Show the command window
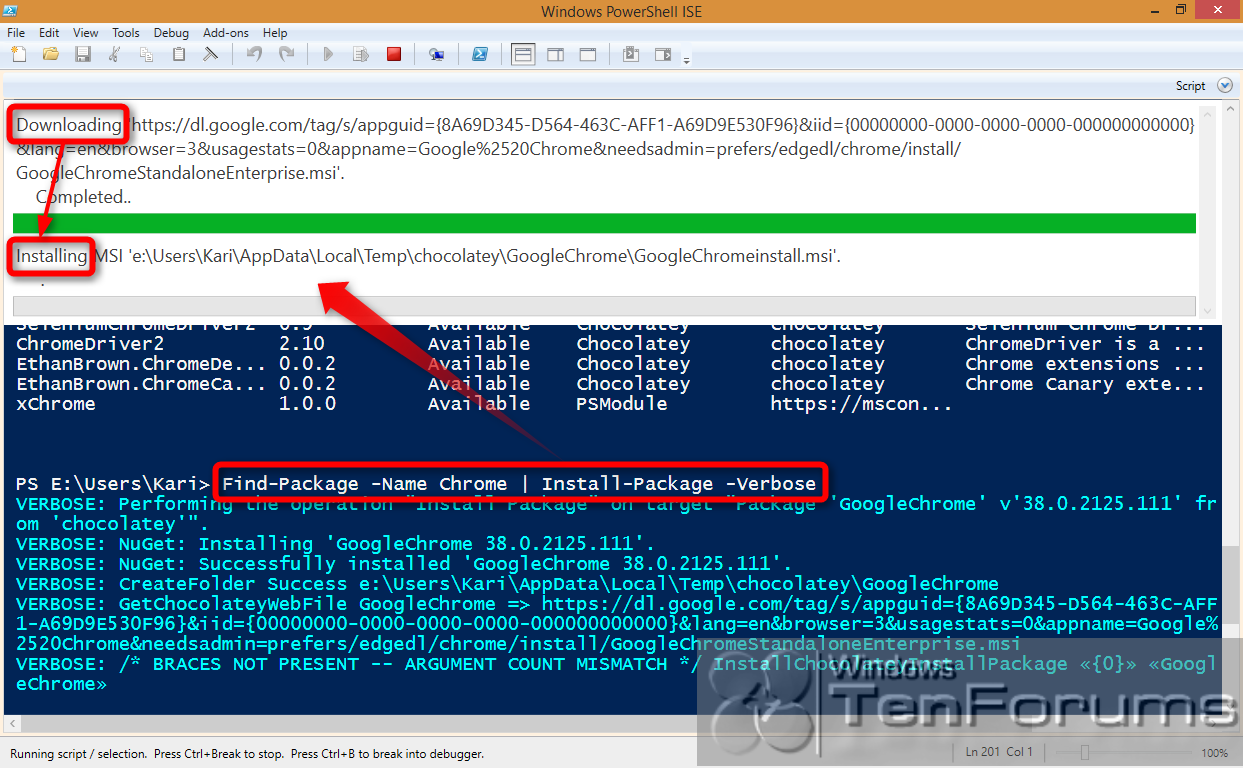This screenshot has height=768, width=1243. pyautogui.click(x=630, y=54)
